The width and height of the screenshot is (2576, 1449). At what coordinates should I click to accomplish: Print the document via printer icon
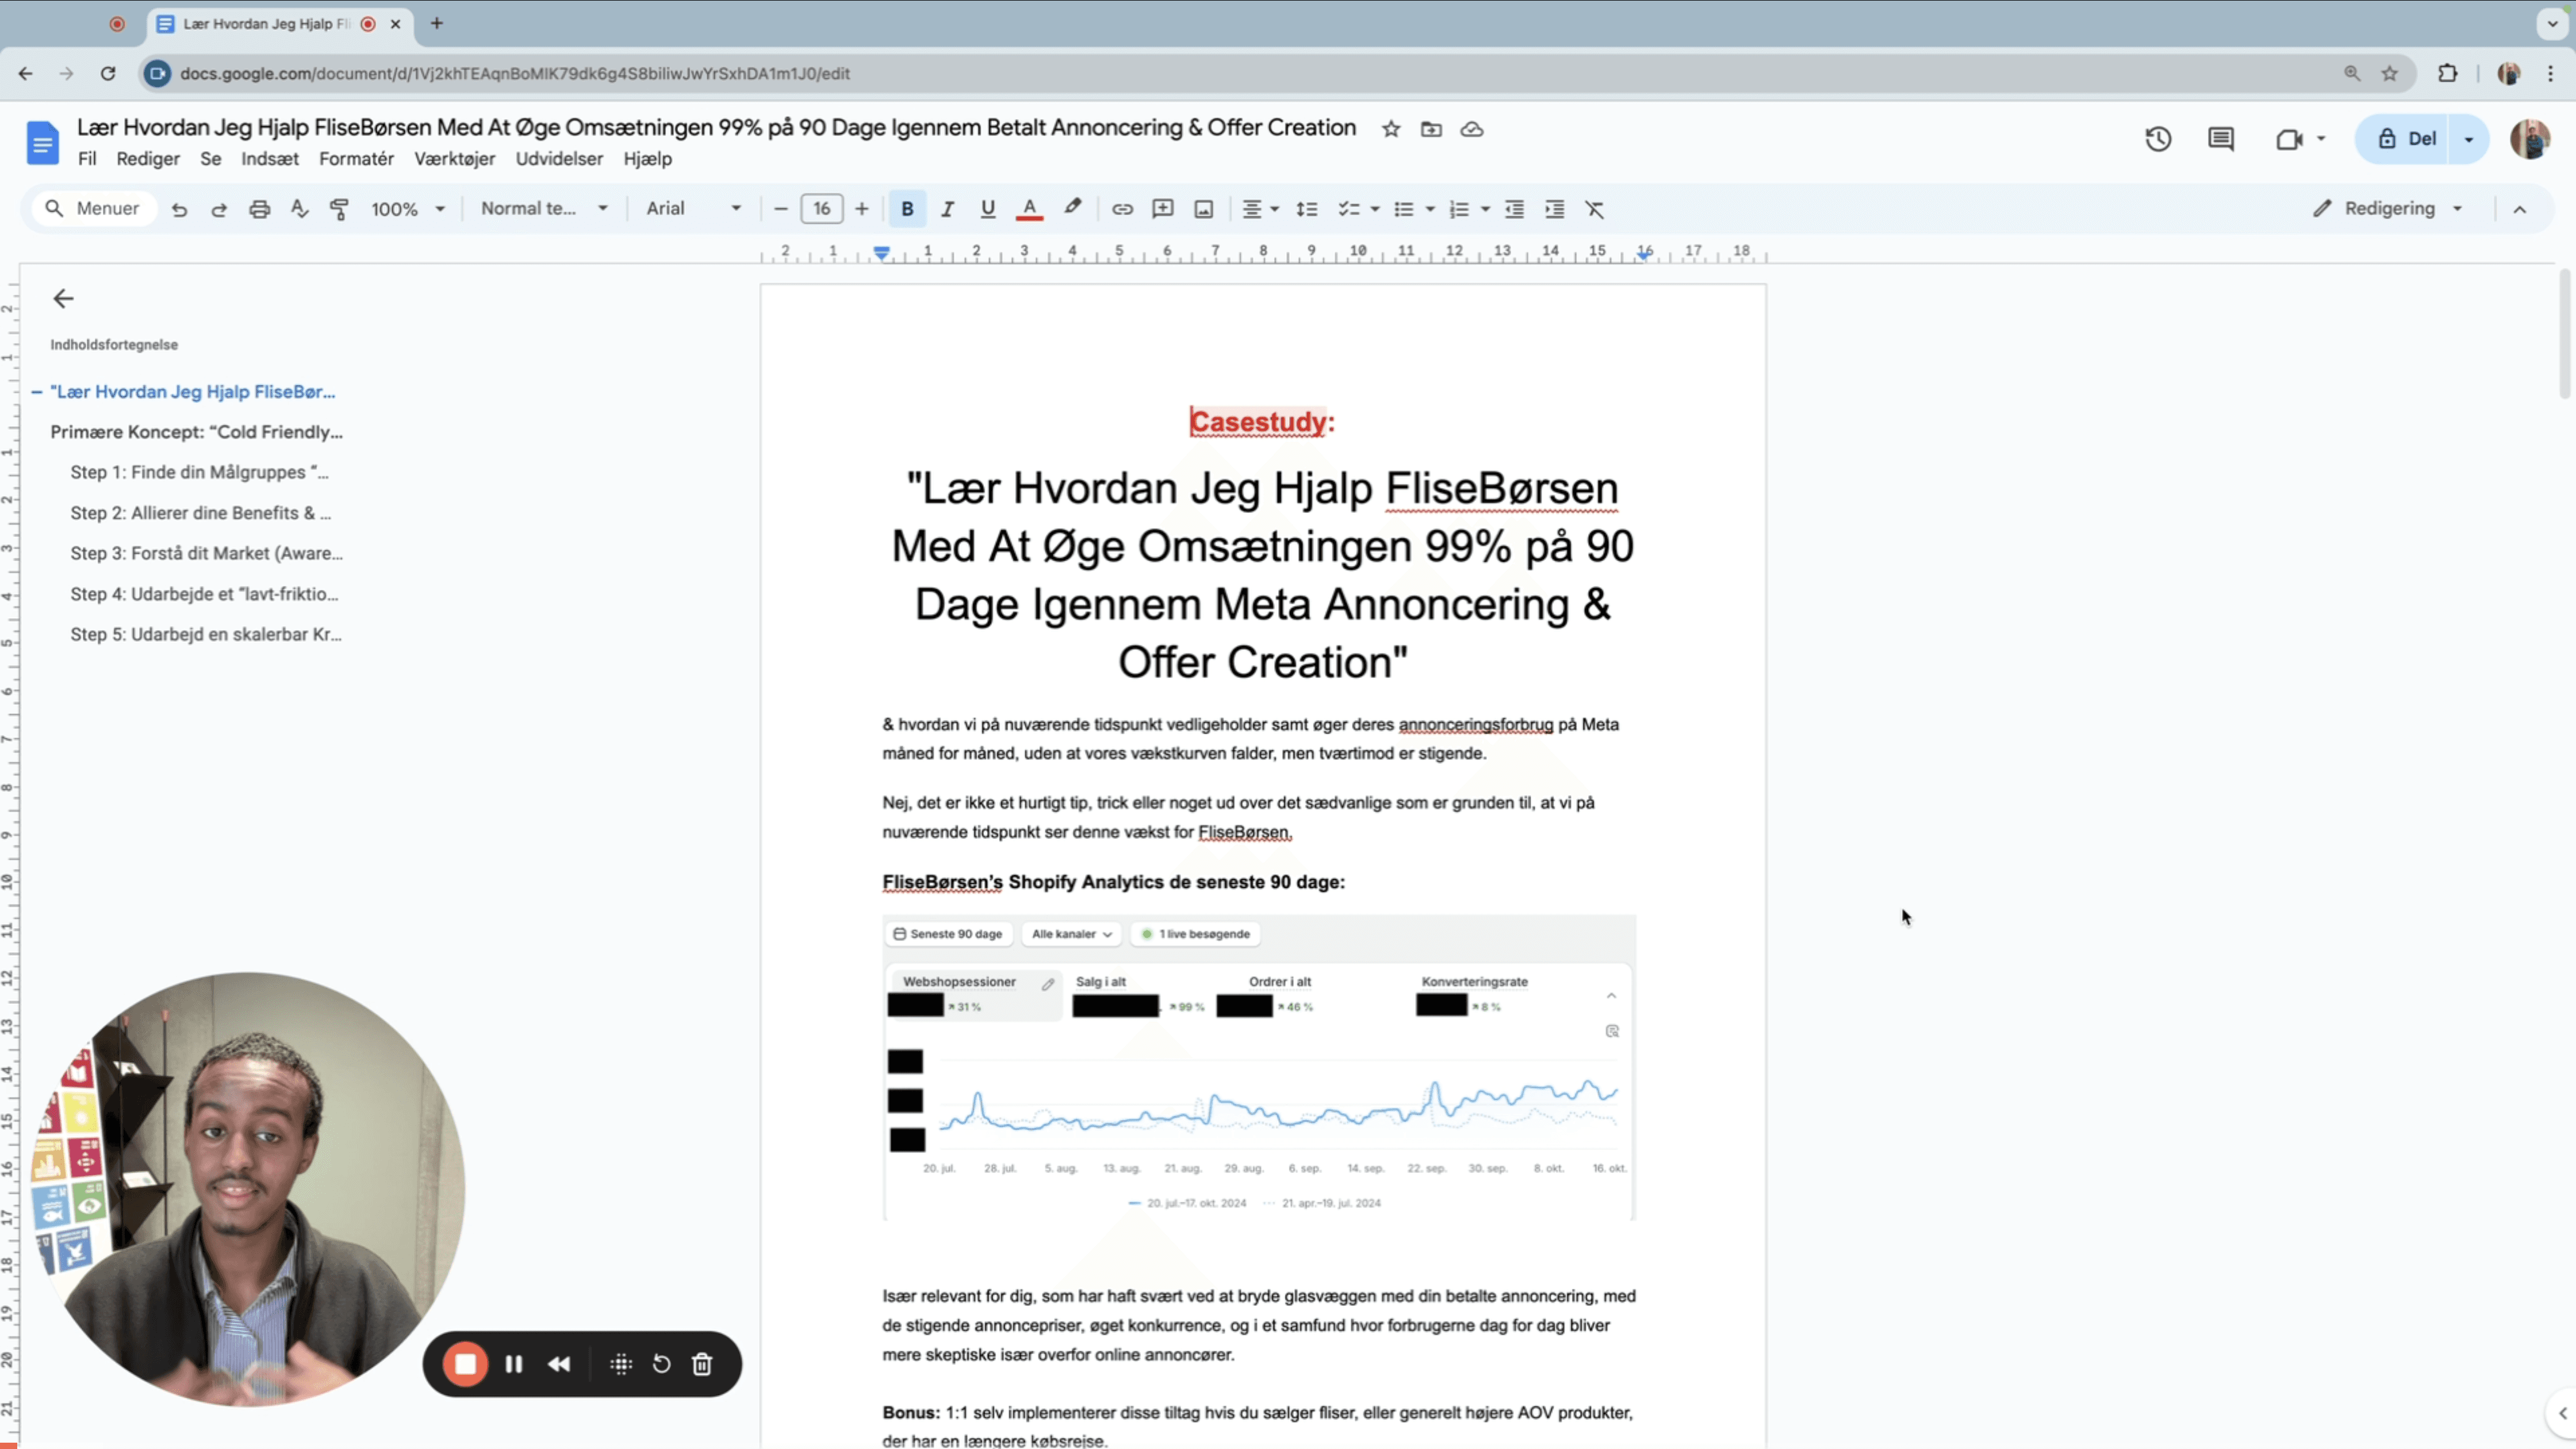pyautogui.click(x=260, y=209)
